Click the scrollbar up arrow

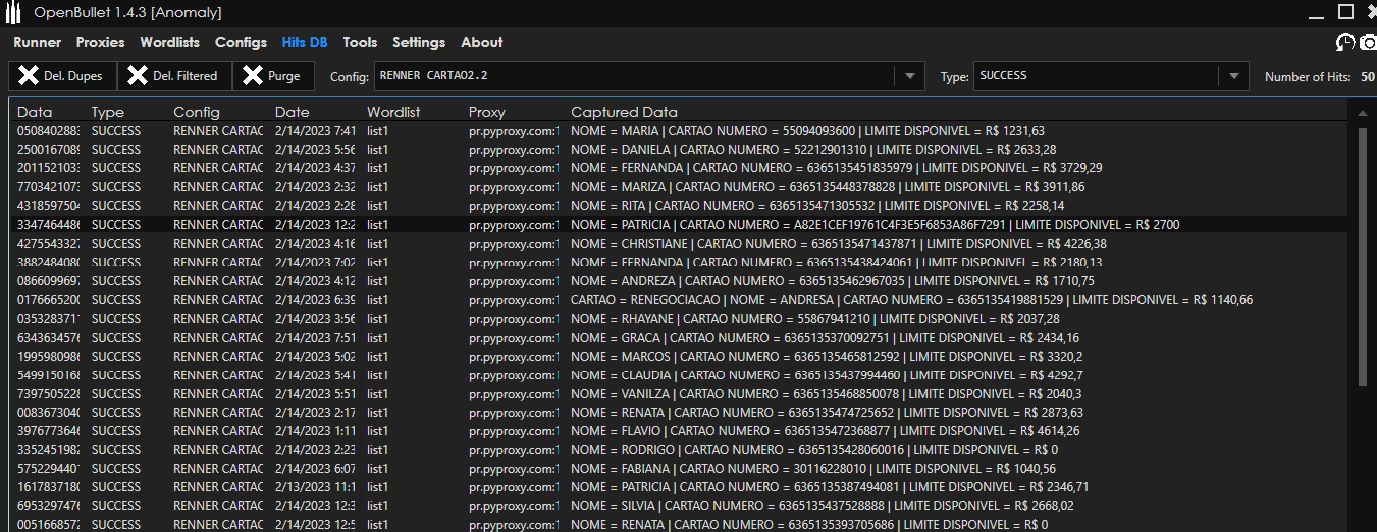click(1362, 113)
